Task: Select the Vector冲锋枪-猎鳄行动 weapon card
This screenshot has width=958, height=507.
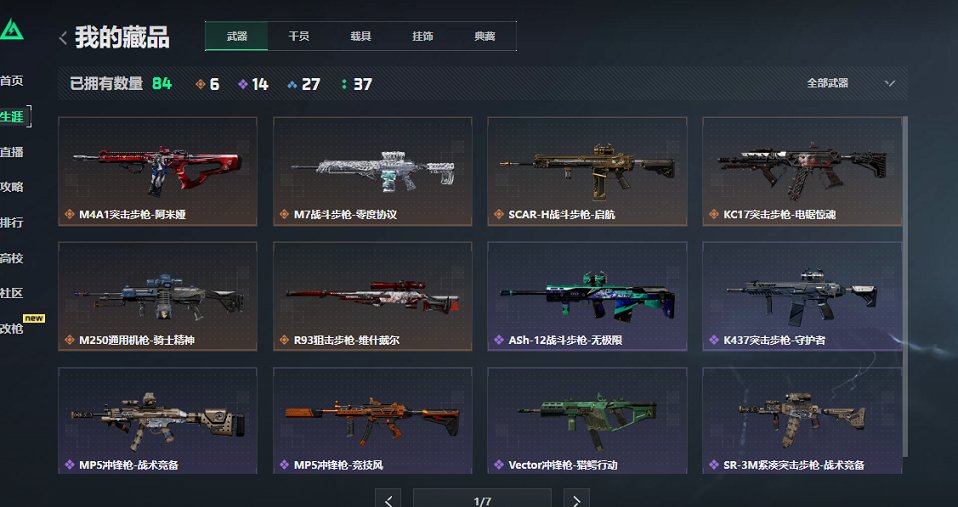Action: (587, 420)
